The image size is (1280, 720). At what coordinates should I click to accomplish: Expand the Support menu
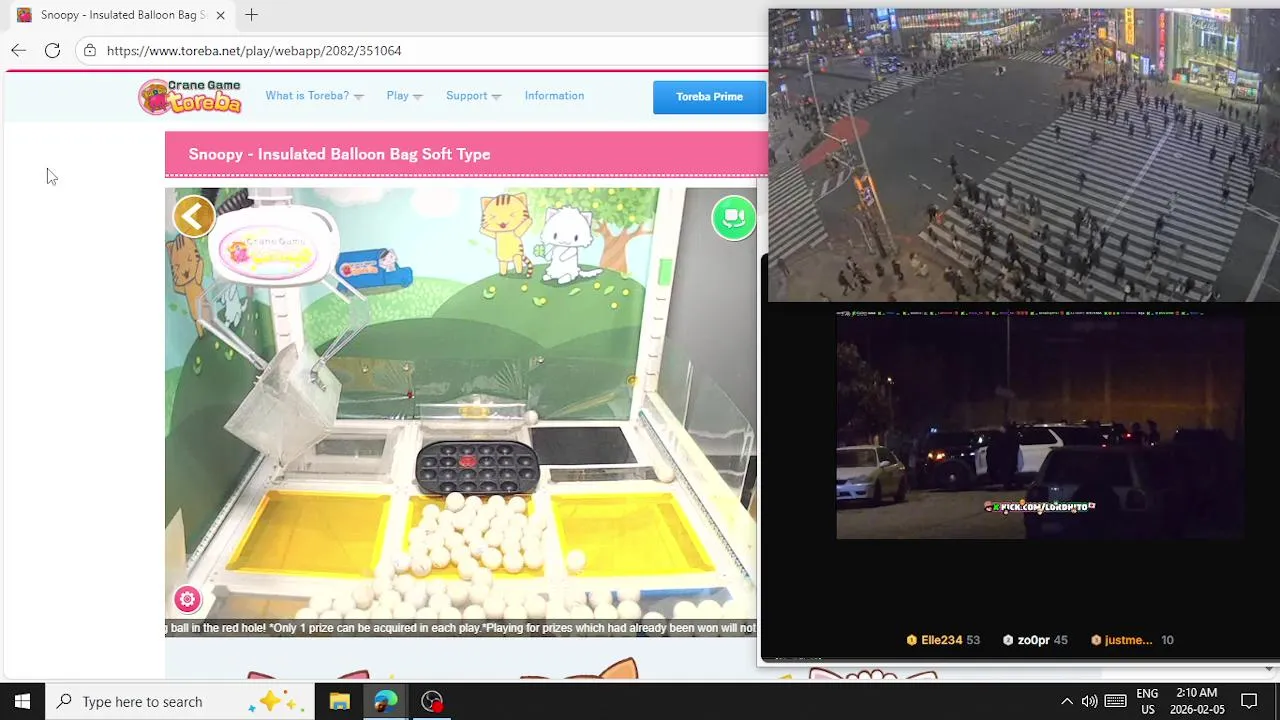473,96
